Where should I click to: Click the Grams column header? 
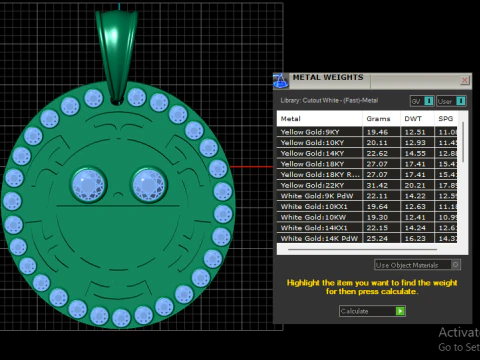point(381,119)
